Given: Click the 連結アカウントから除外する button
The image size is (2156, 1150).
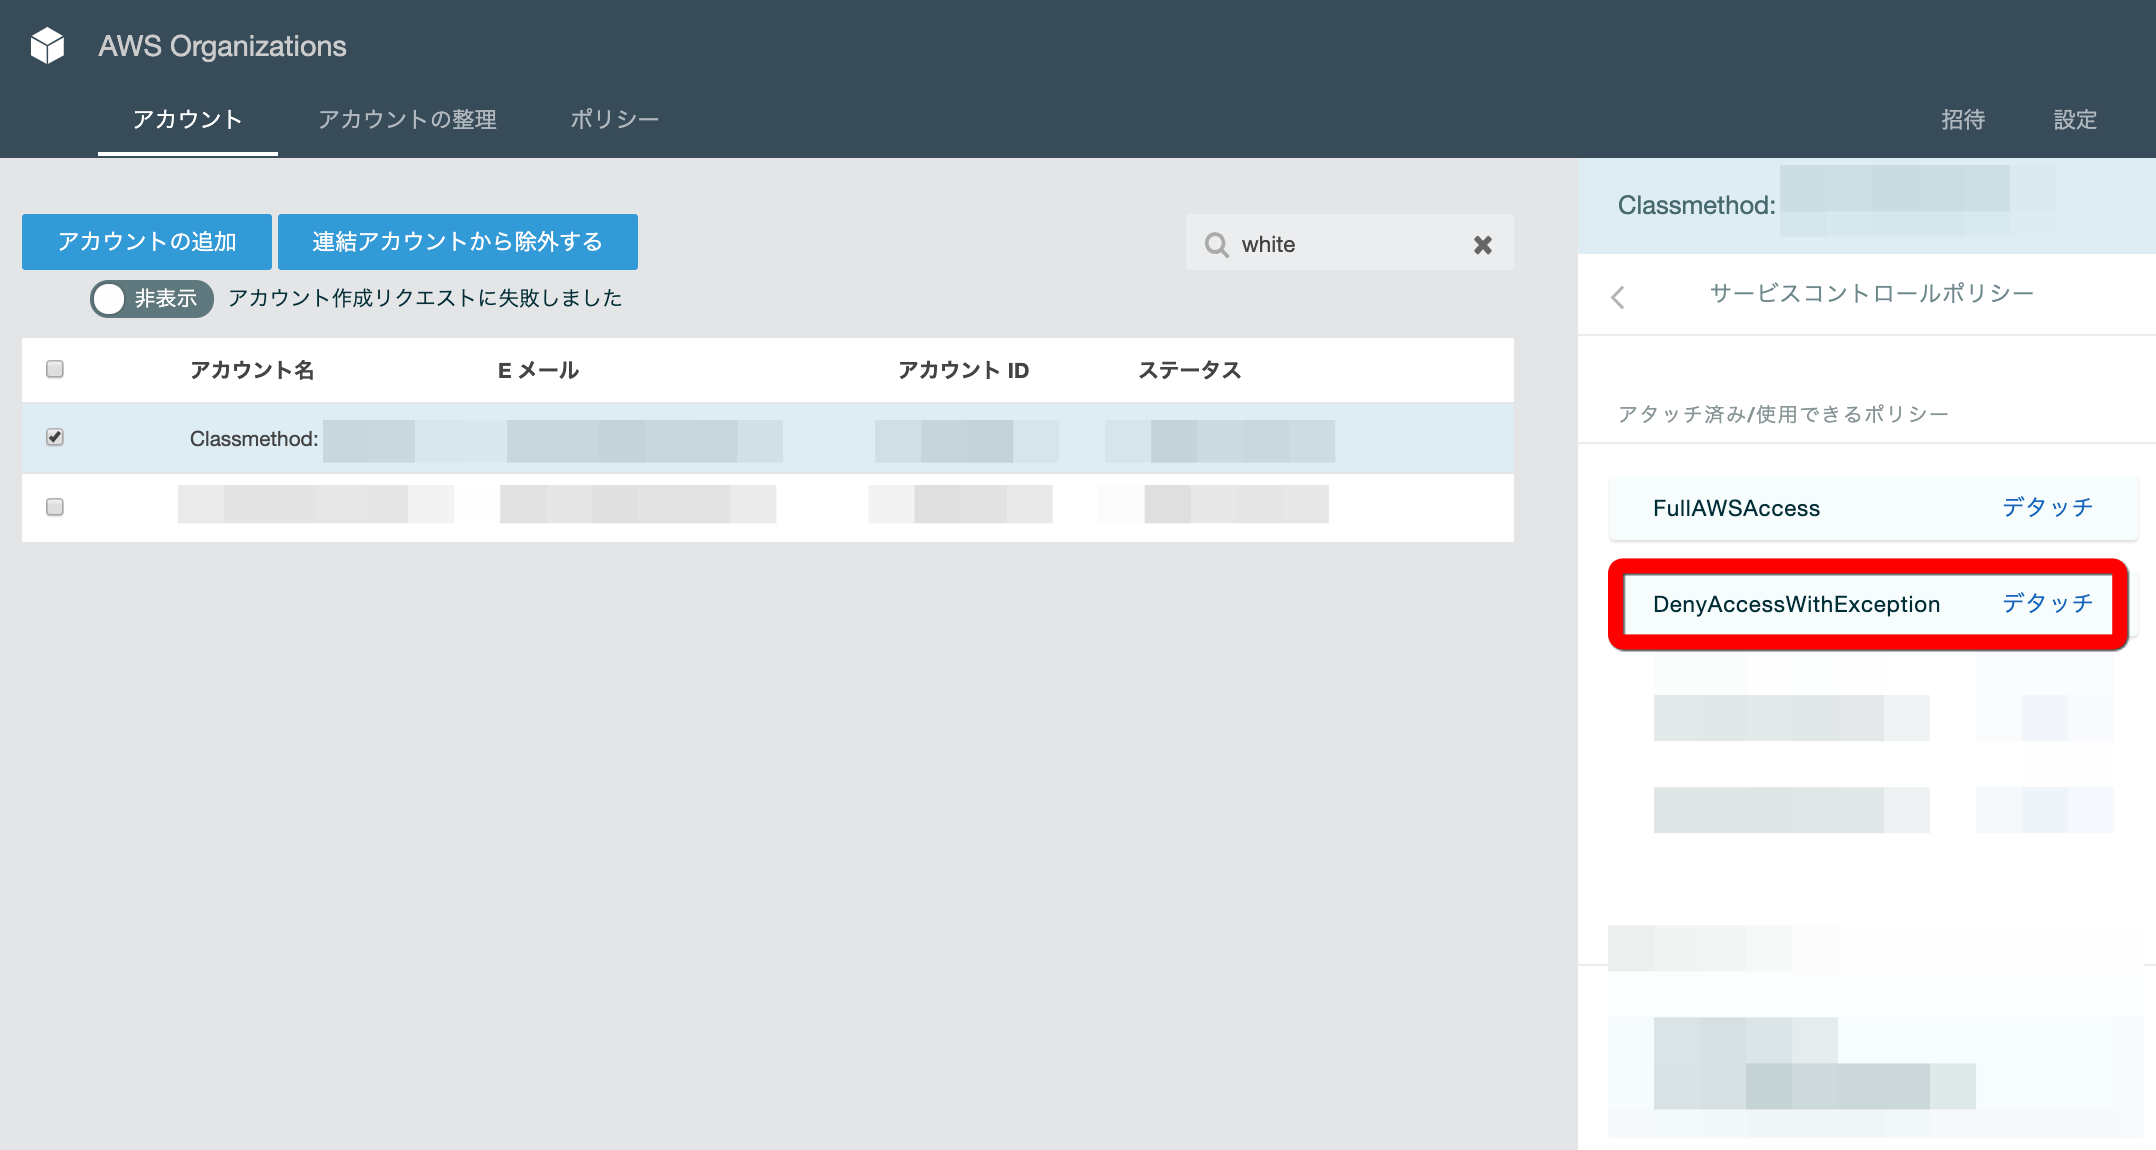Looking at the screenshot, I should click(458, 241).
